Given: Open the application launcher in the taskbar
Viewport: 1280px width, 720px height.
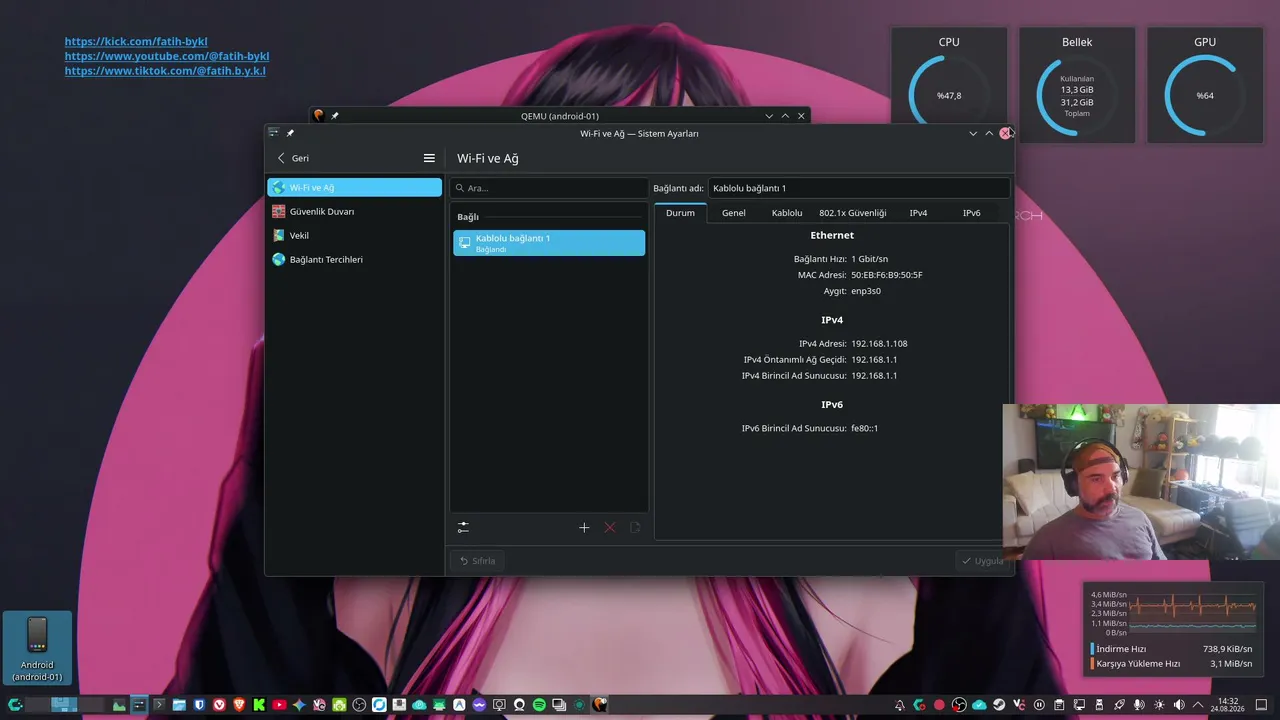Looking at the screenshot, I should [15, 705].
